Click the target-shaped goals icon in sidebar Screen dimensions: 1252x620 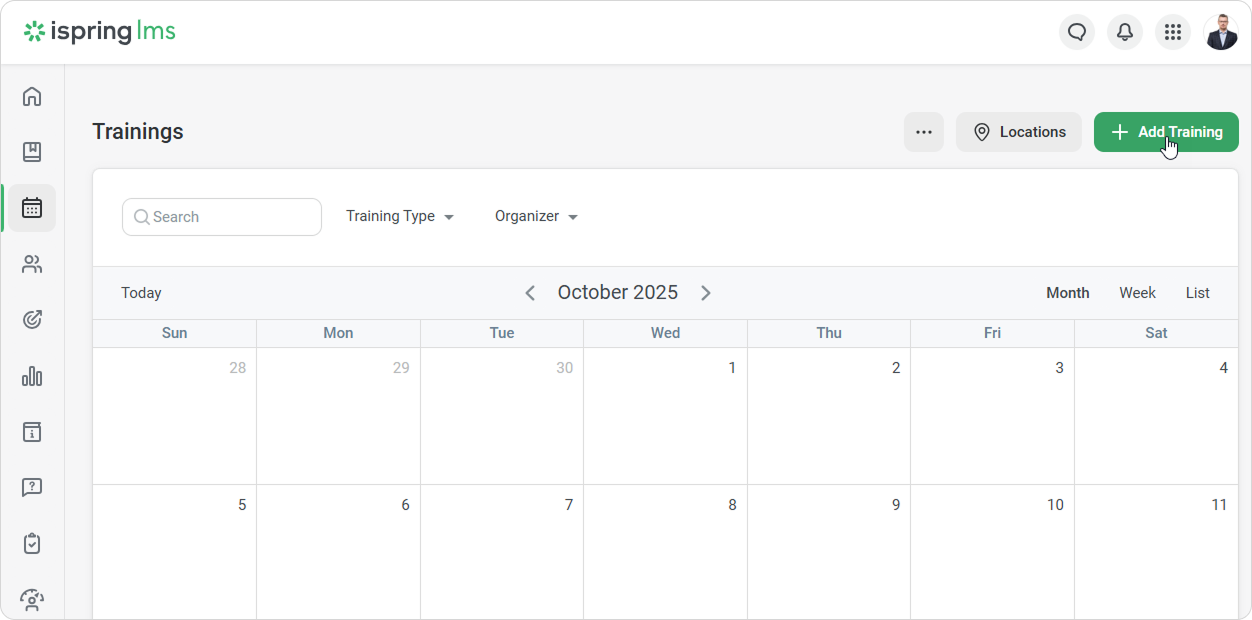(32, 320)
